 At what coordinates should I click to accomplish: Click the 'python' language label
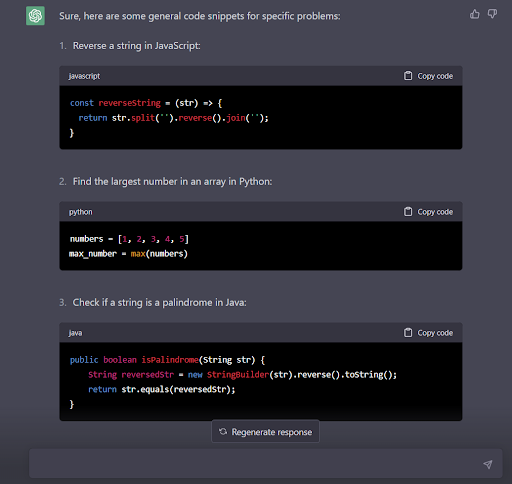pos(81,212)
